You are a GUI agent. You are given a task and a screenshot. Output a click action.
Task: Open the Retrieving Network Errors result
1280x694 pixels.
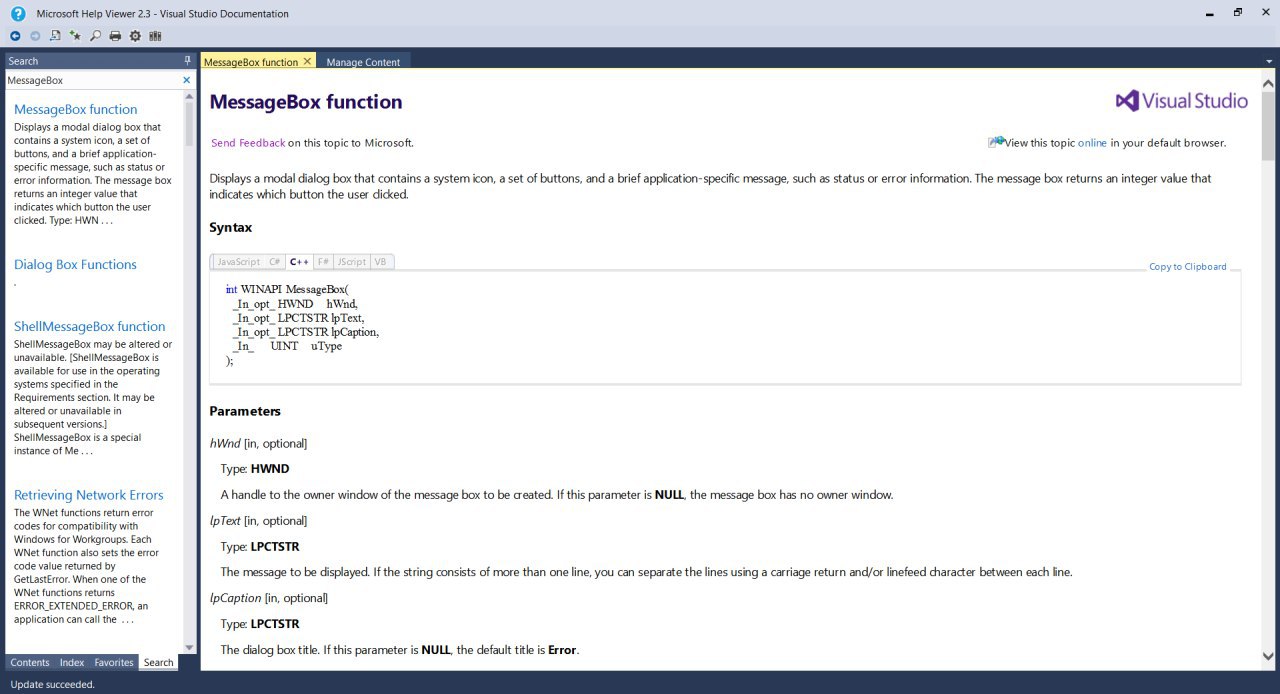(x=89, y=495)
